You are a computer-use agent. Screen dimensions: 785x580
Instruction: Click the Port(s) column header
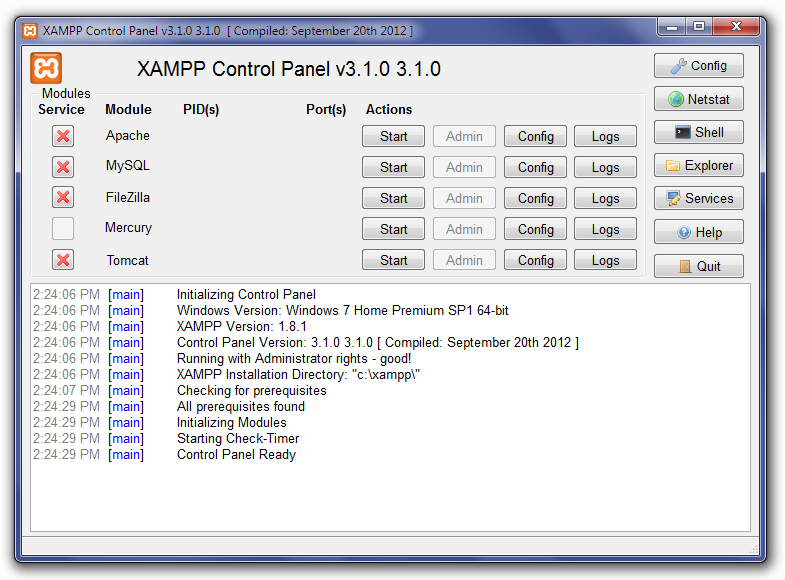tap(326, 110)
